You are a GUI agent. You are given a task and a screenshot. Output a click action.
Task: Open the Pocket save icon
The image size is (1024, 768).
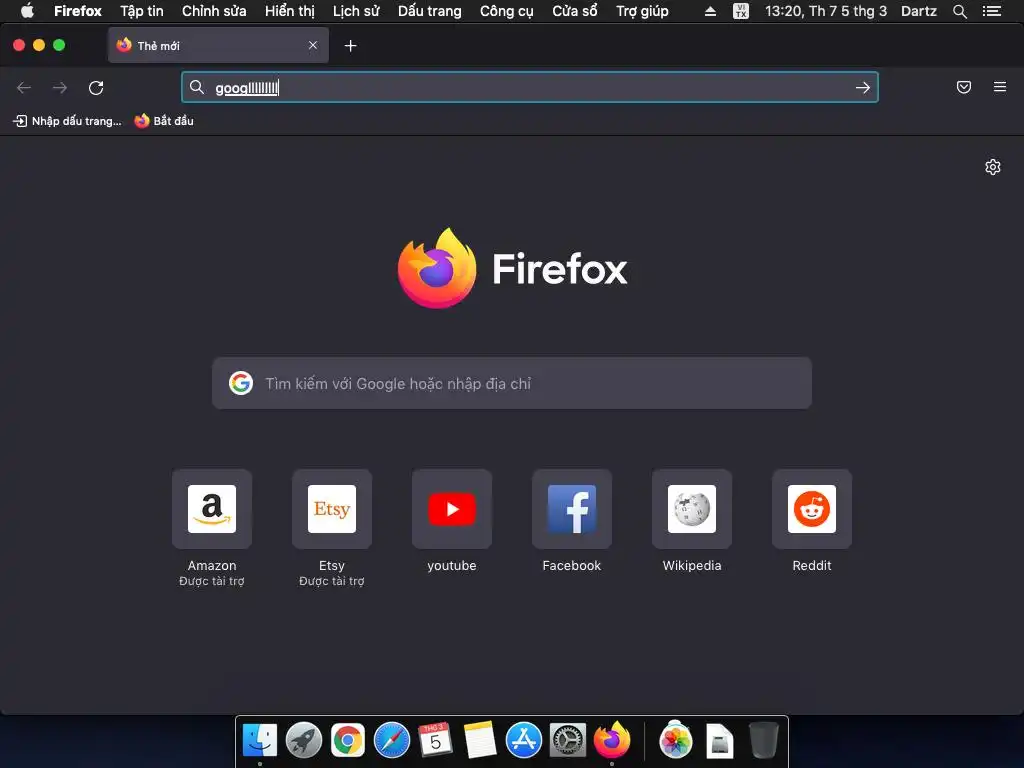(963, 87)
